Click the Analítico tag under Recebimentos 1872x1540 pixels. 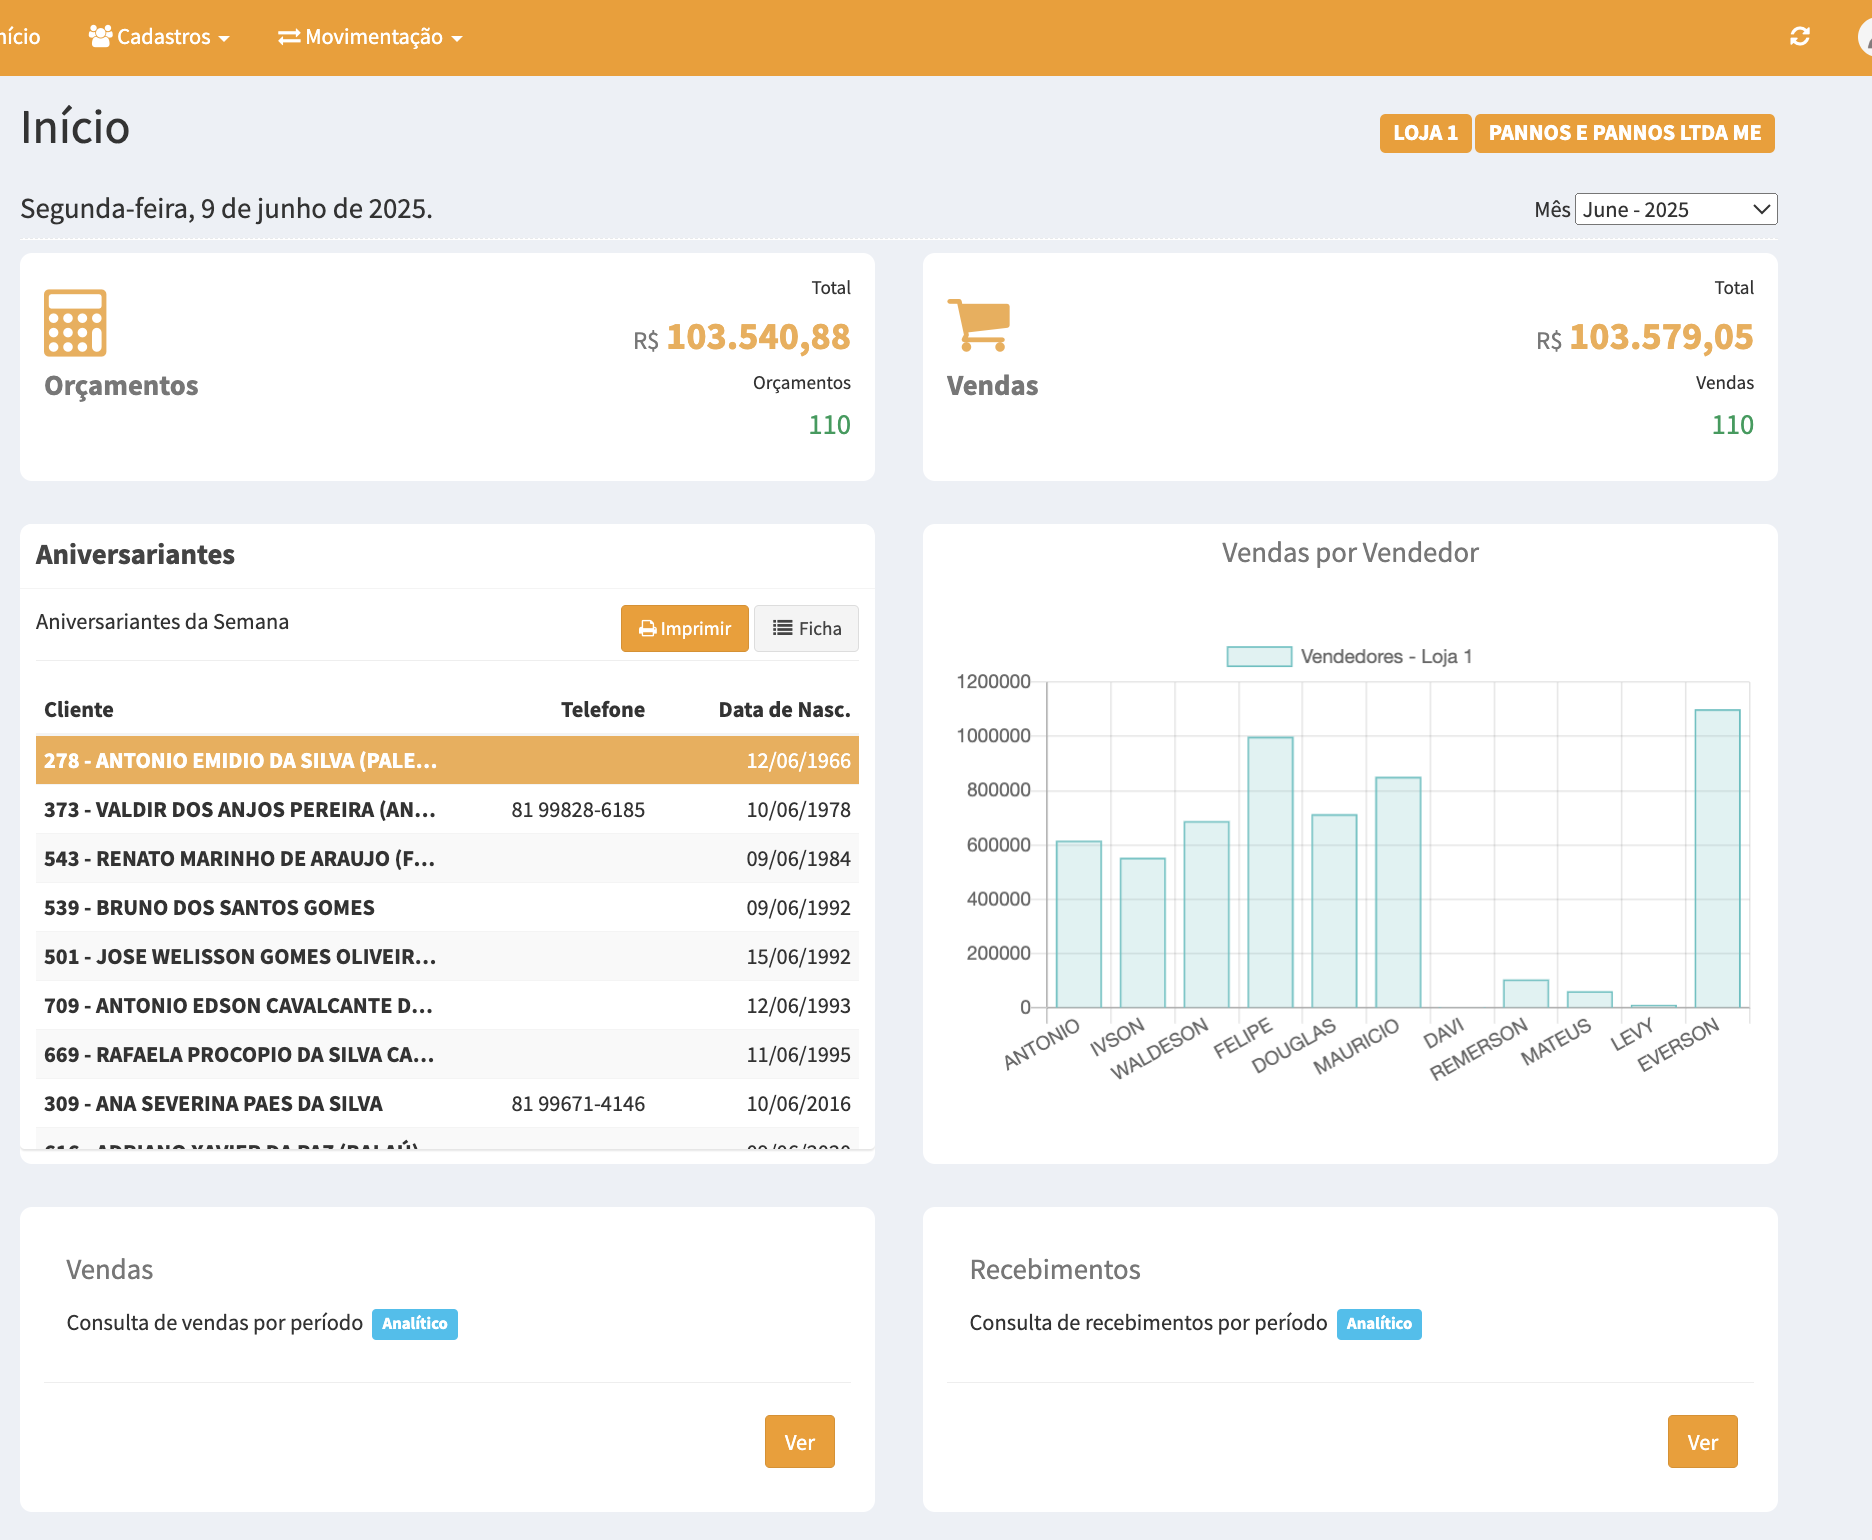click(x=1378, y=1323)
